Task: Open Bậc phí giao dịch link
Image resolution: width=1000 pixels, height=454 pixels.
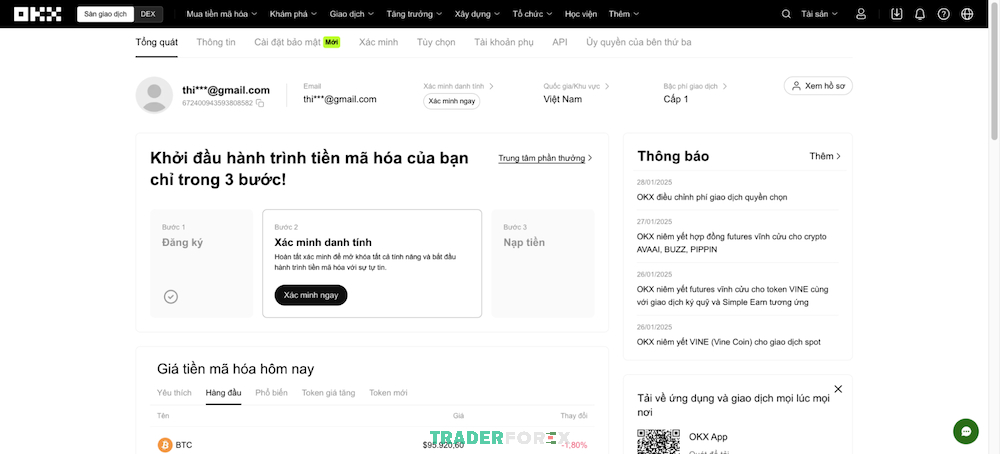Action: pos(695,86)
